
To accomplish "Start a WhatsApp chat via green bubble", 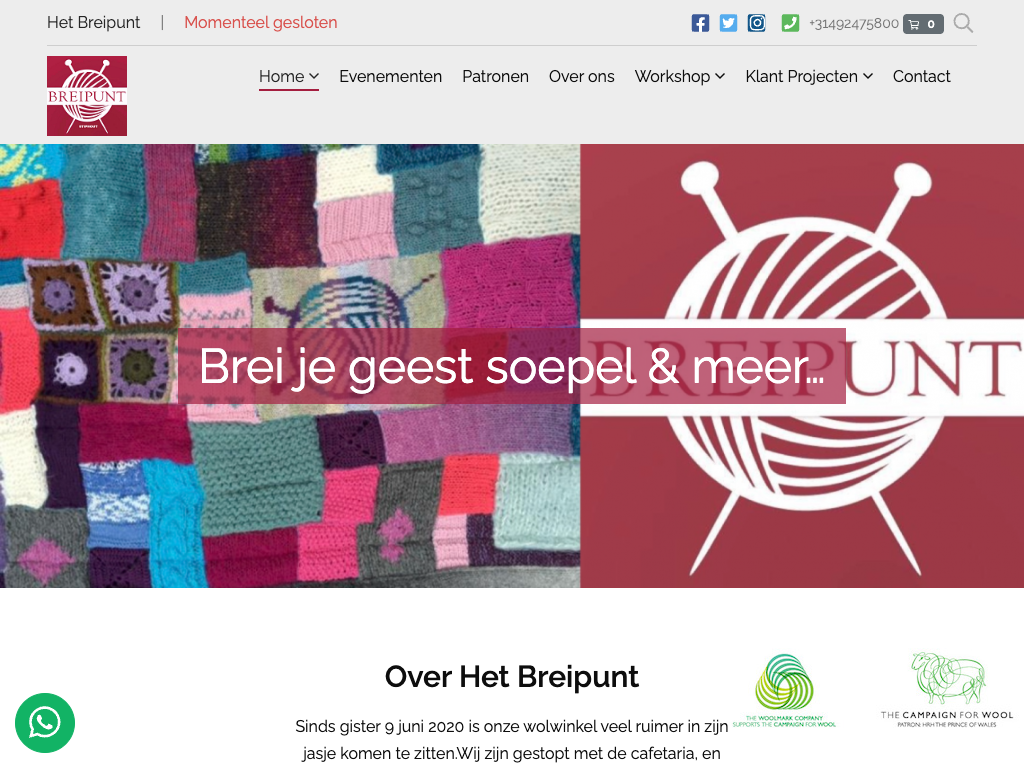I will coord(45,723).
